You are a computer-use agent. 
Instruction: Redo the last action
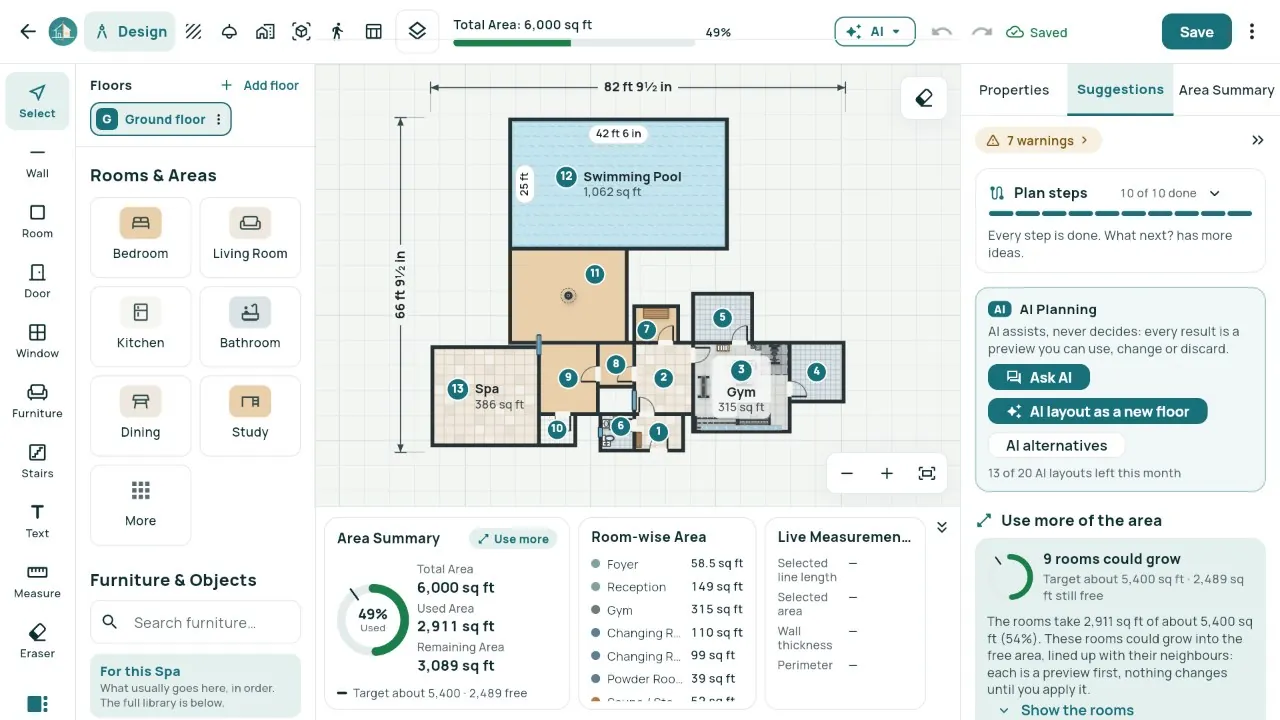click(x=981, y=32)
